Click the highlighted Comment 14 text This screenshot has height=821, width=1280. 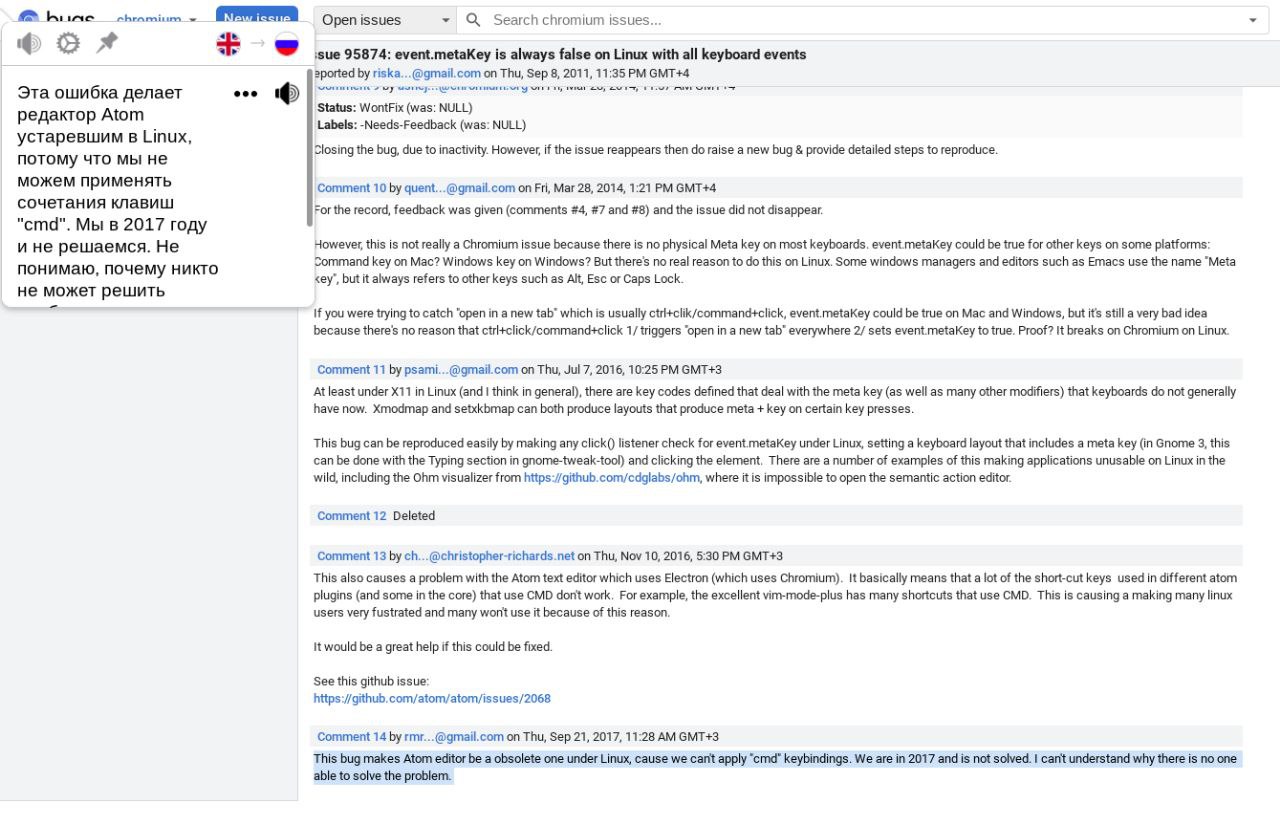click(775, 767)
